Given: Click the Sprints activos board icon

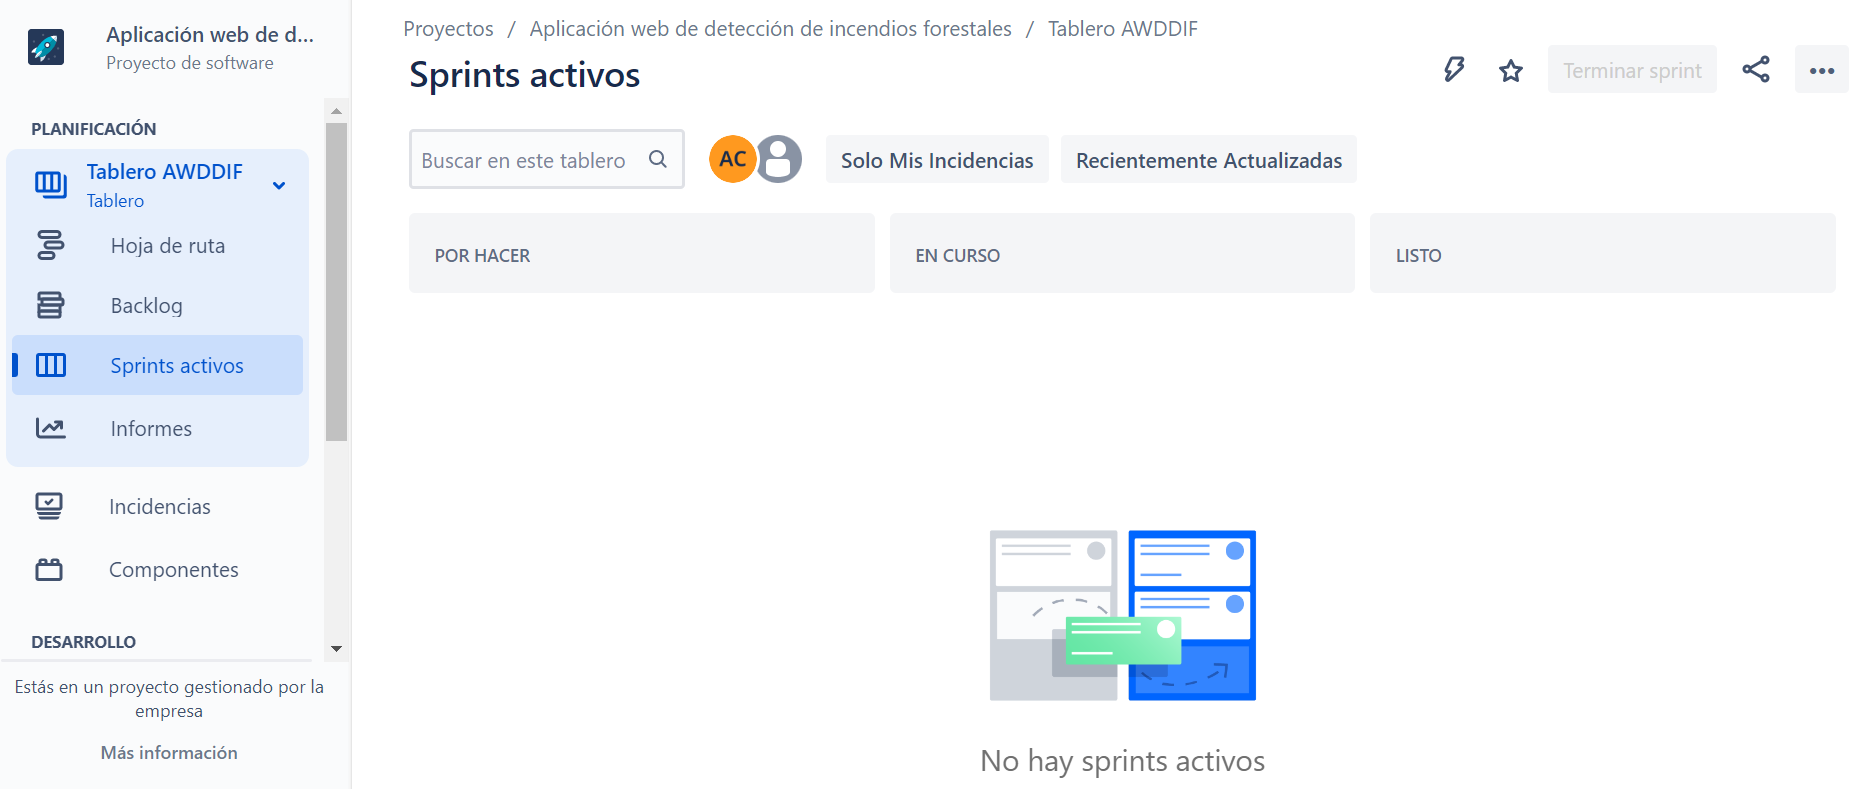Looking at the screenshot, I should coord(51,365).
